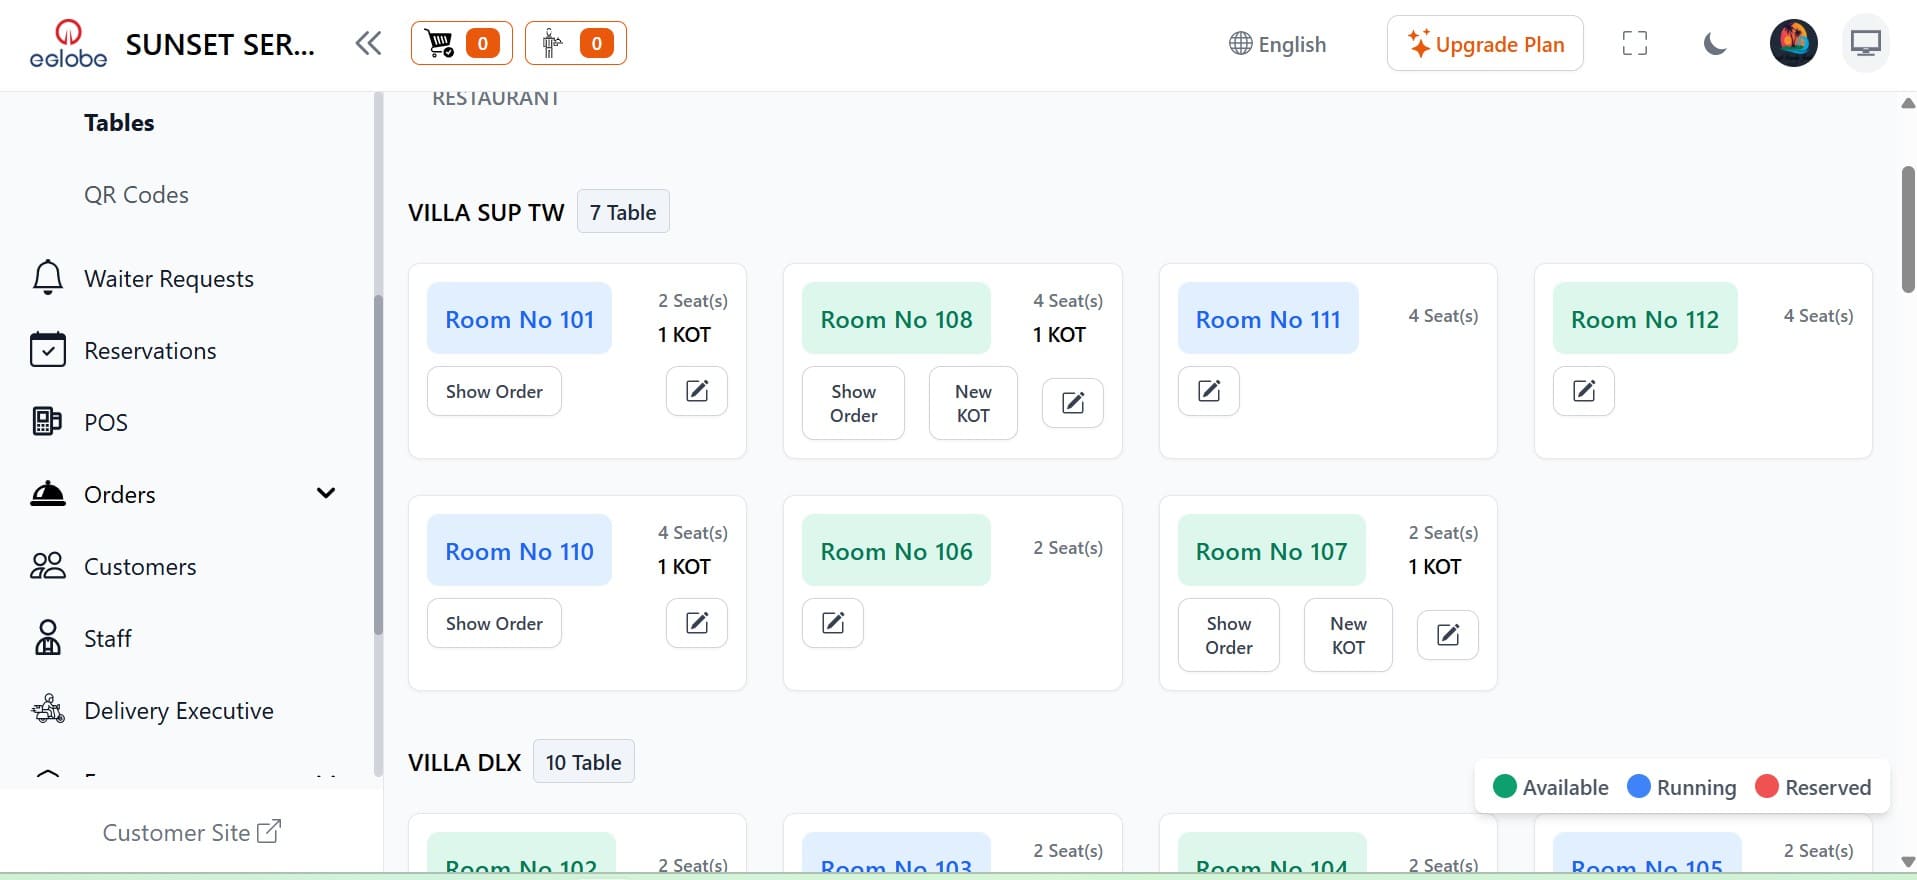
Task: Open Waiter Requests page
Action: pyautogui.click(x=169, y=279)
